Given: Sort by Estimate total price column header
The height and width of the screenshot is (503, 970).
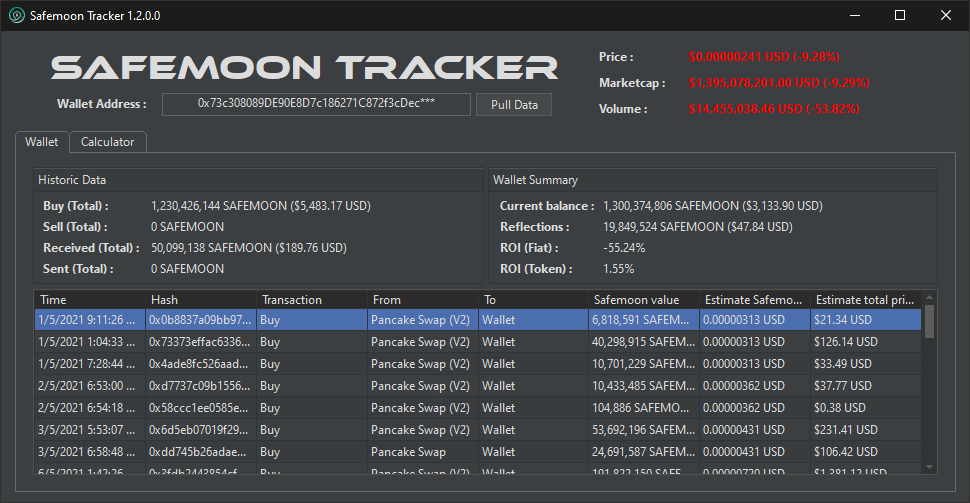Looking at the screenshot, I should 866,299.
